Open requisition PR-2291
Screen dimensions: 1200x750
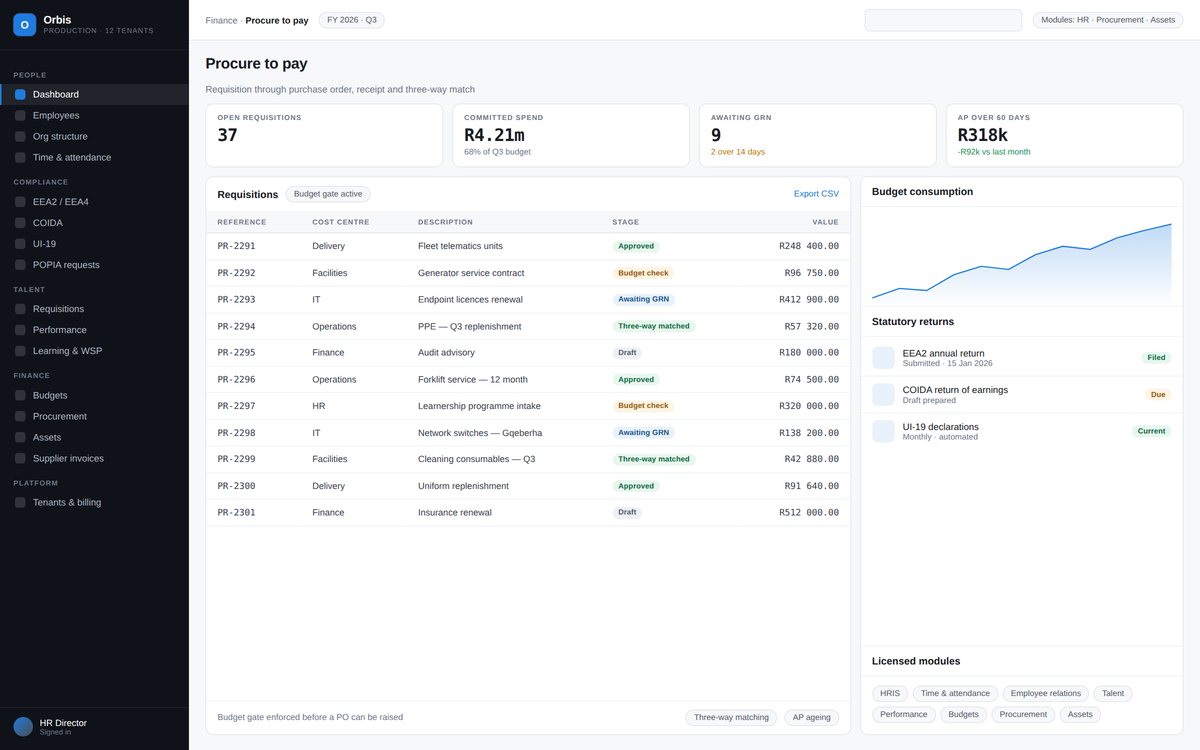click(528, 246)
